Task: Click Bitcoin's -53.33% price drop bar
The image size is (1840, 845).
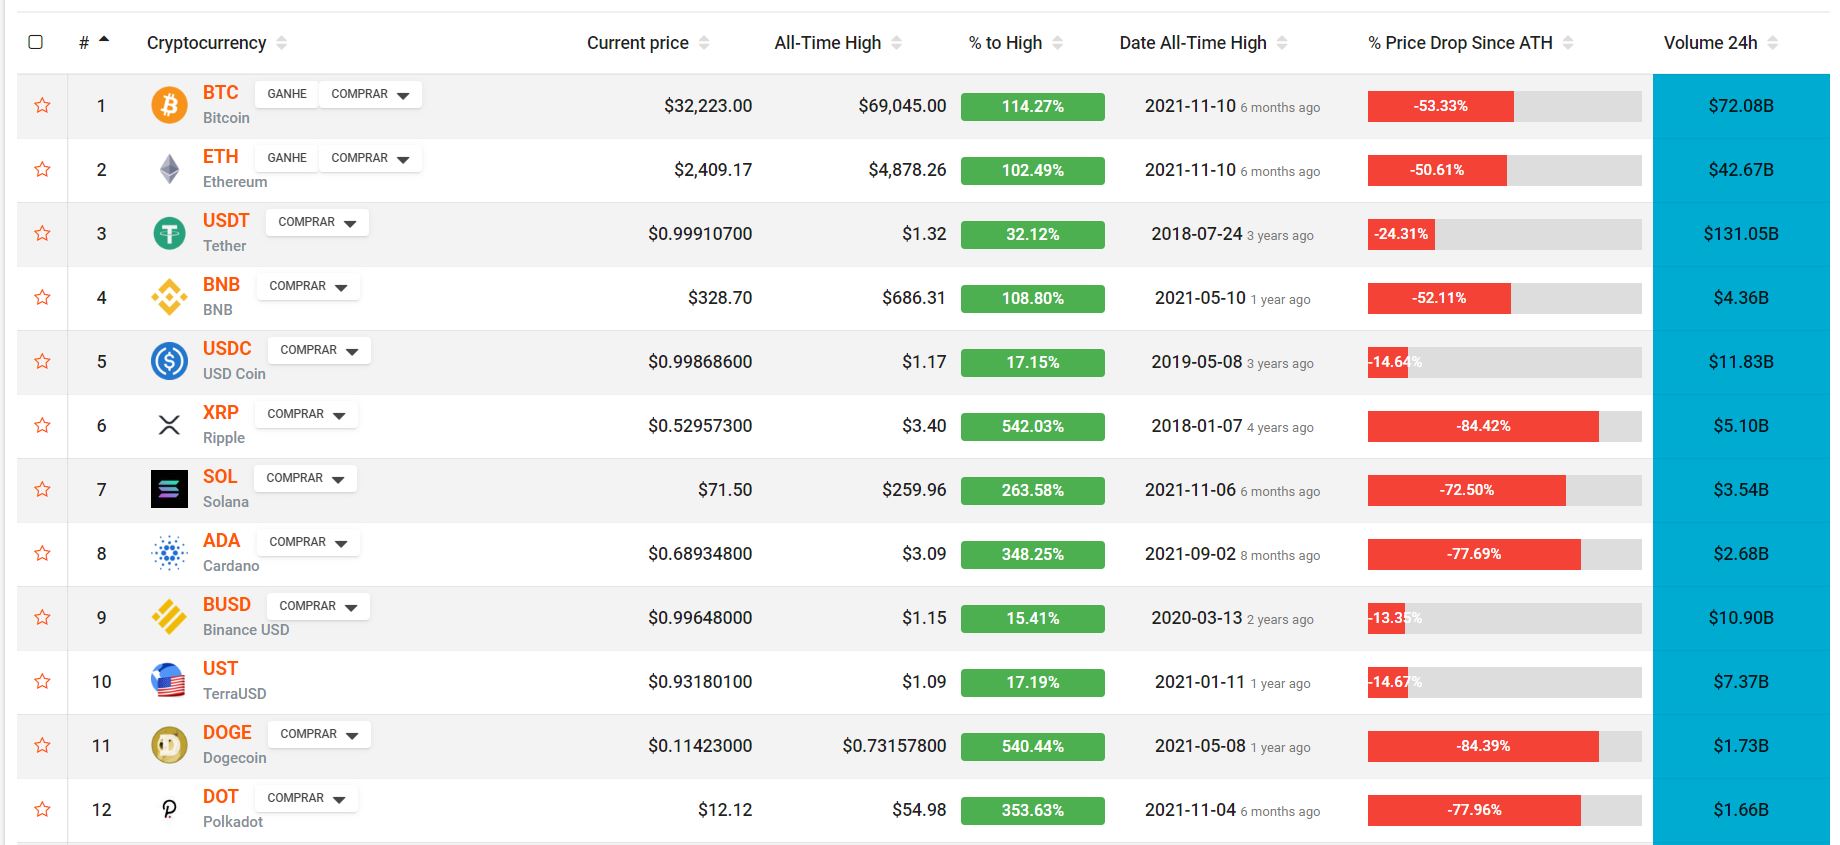Action: [x=1440, y=106]
